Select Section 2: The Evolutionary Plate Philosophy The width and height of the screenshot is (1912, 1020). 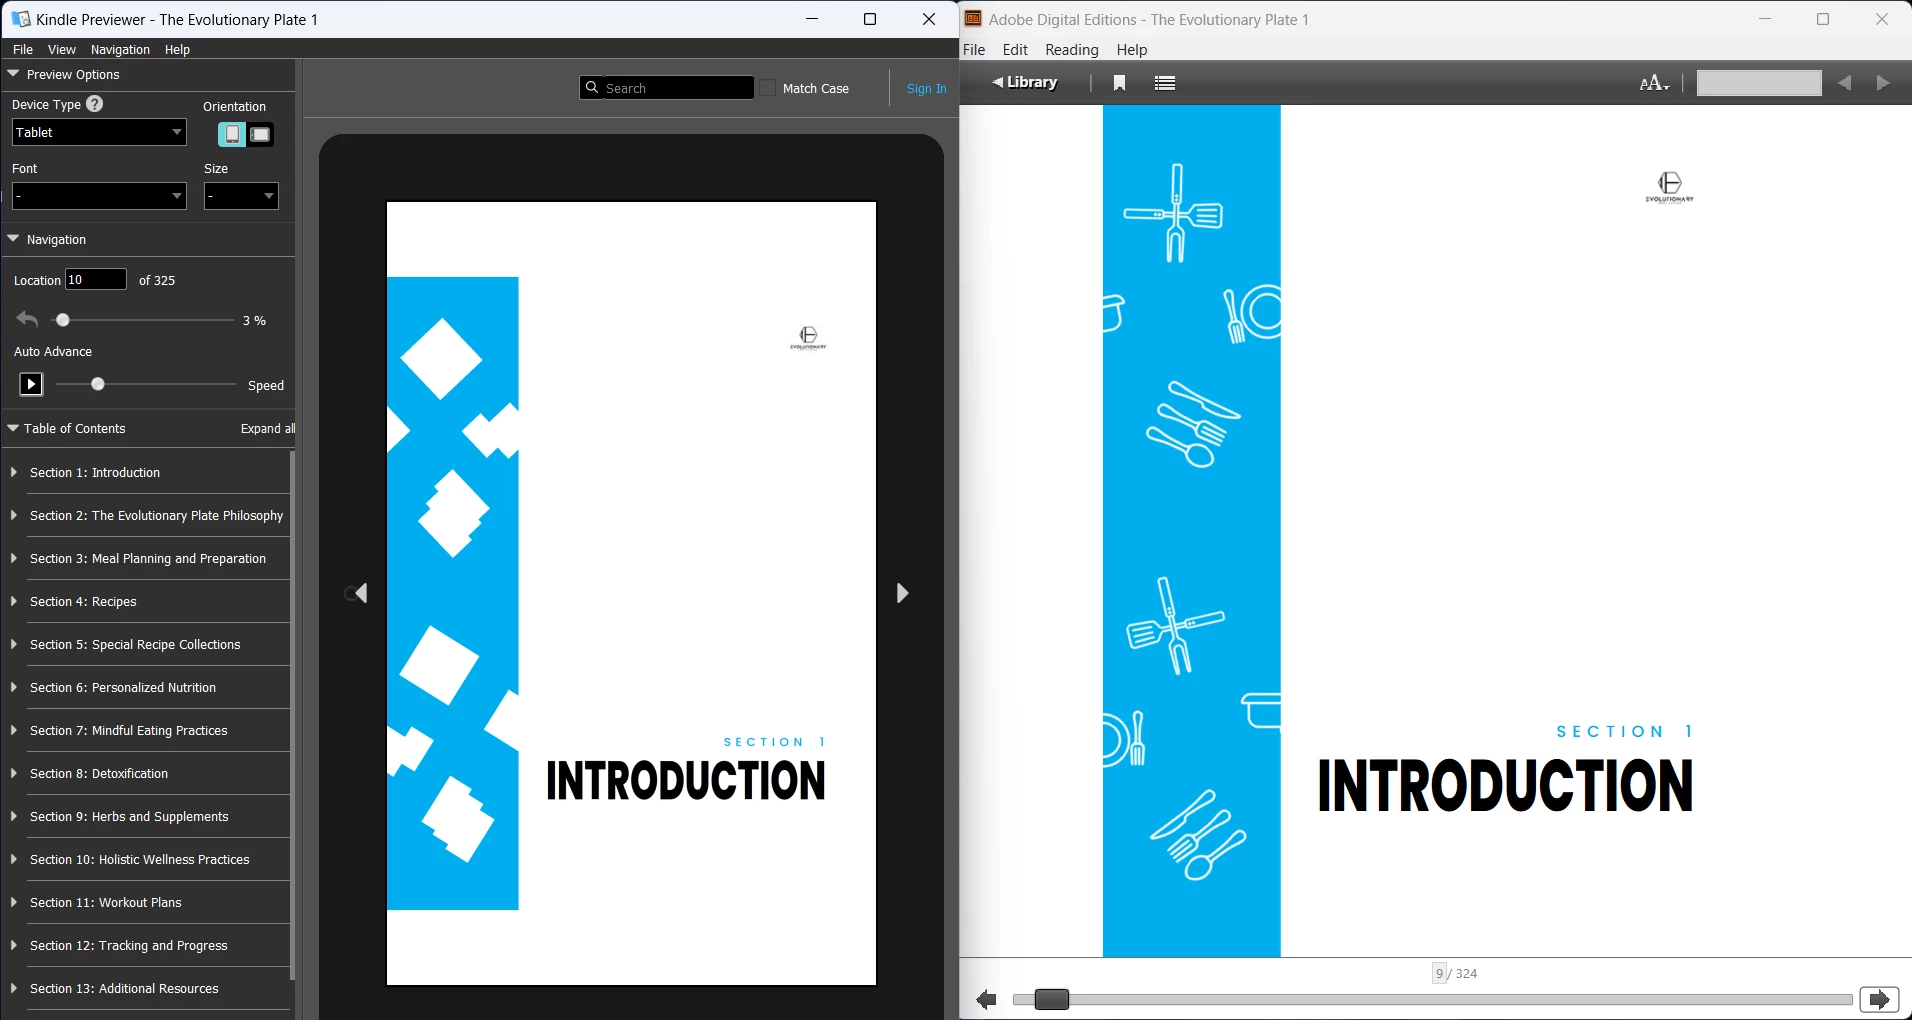tap(156, 515)
